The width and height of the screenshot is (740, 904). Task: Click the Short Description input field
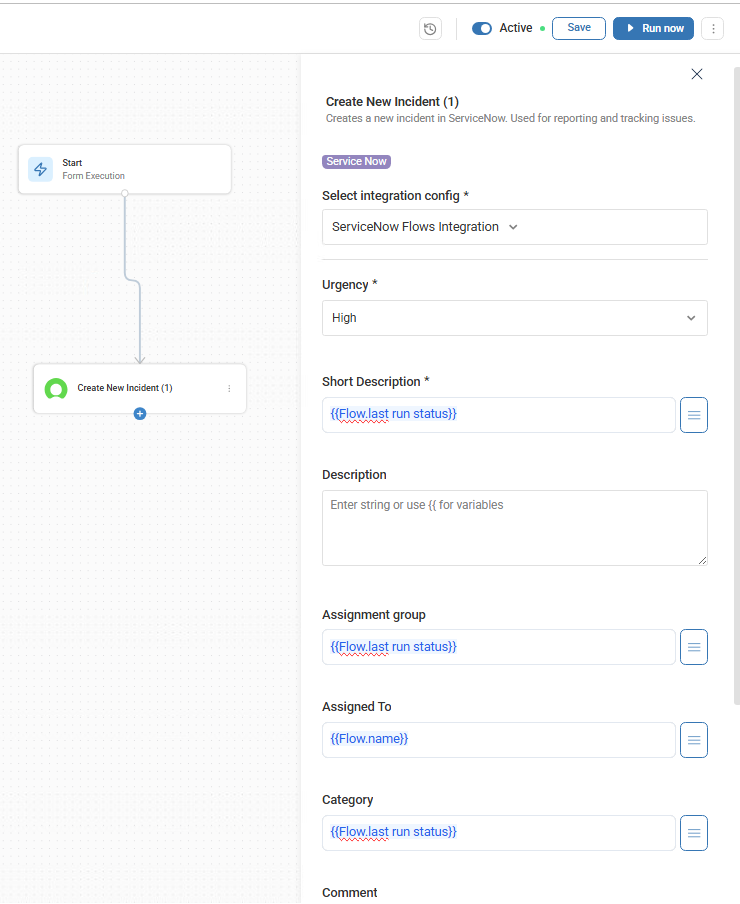tap(498, 414)
